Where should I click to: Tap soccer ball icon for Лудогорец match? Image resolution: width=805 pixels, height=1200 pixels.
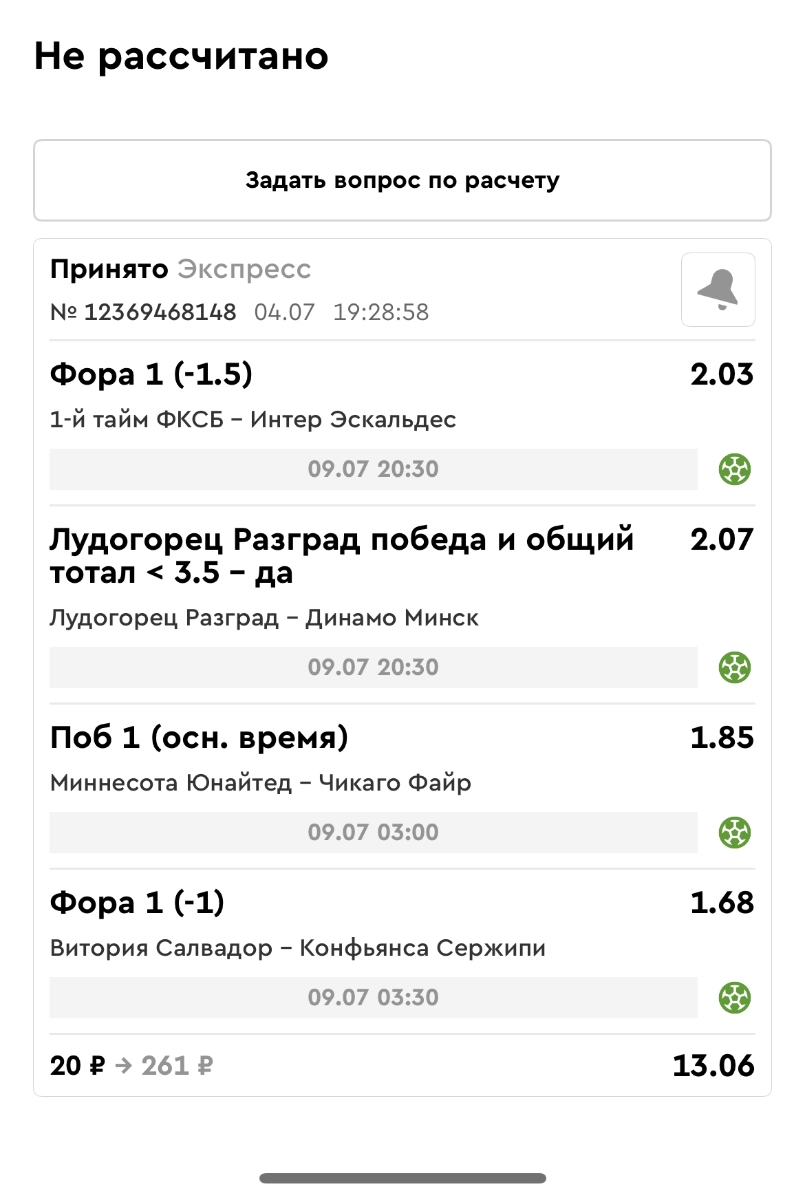click(x=735, y=666)
